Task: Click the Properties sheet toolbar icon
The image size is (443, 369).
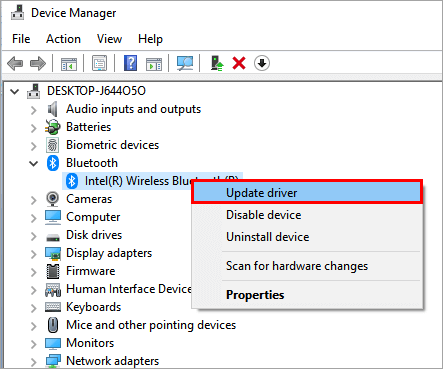Action: (99, 63)
